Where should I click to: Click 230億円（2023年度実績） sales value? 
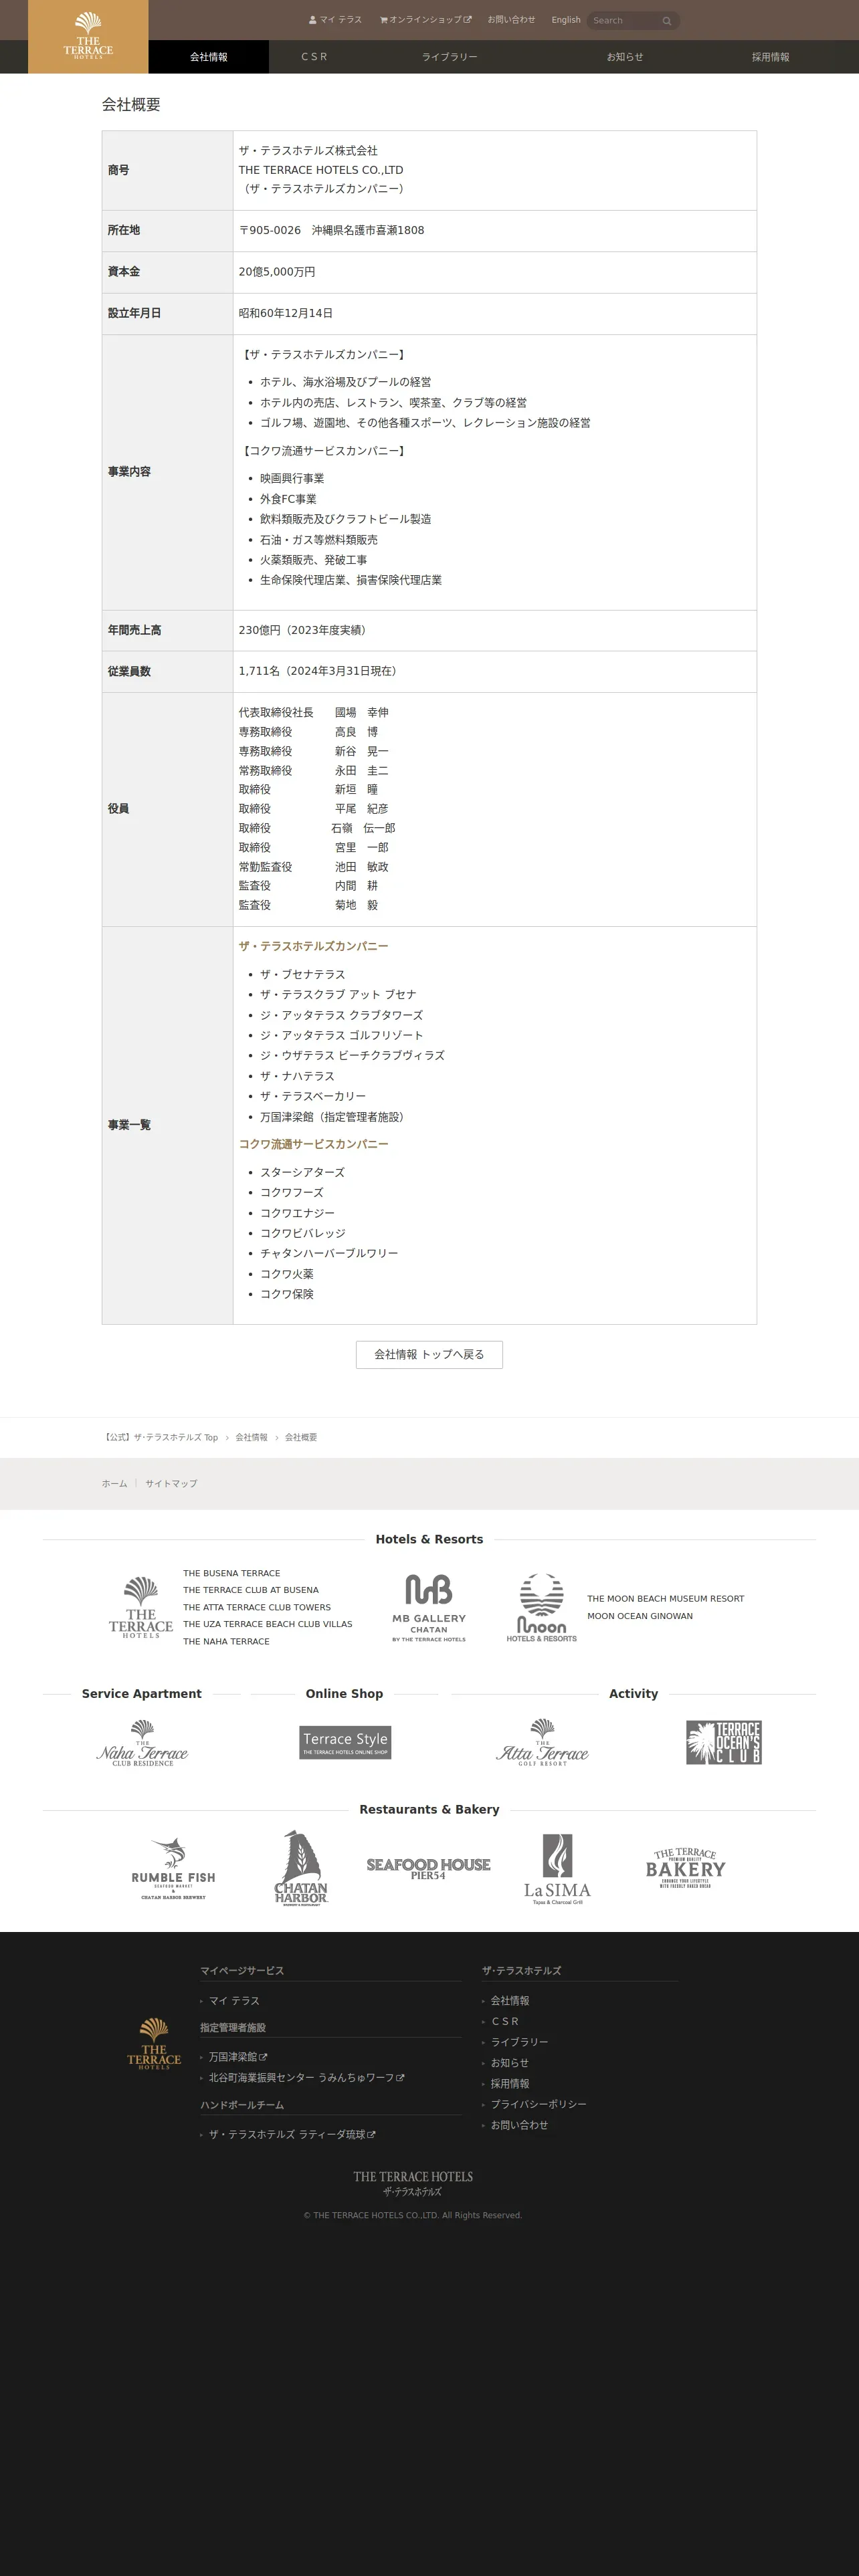[305, 630]
